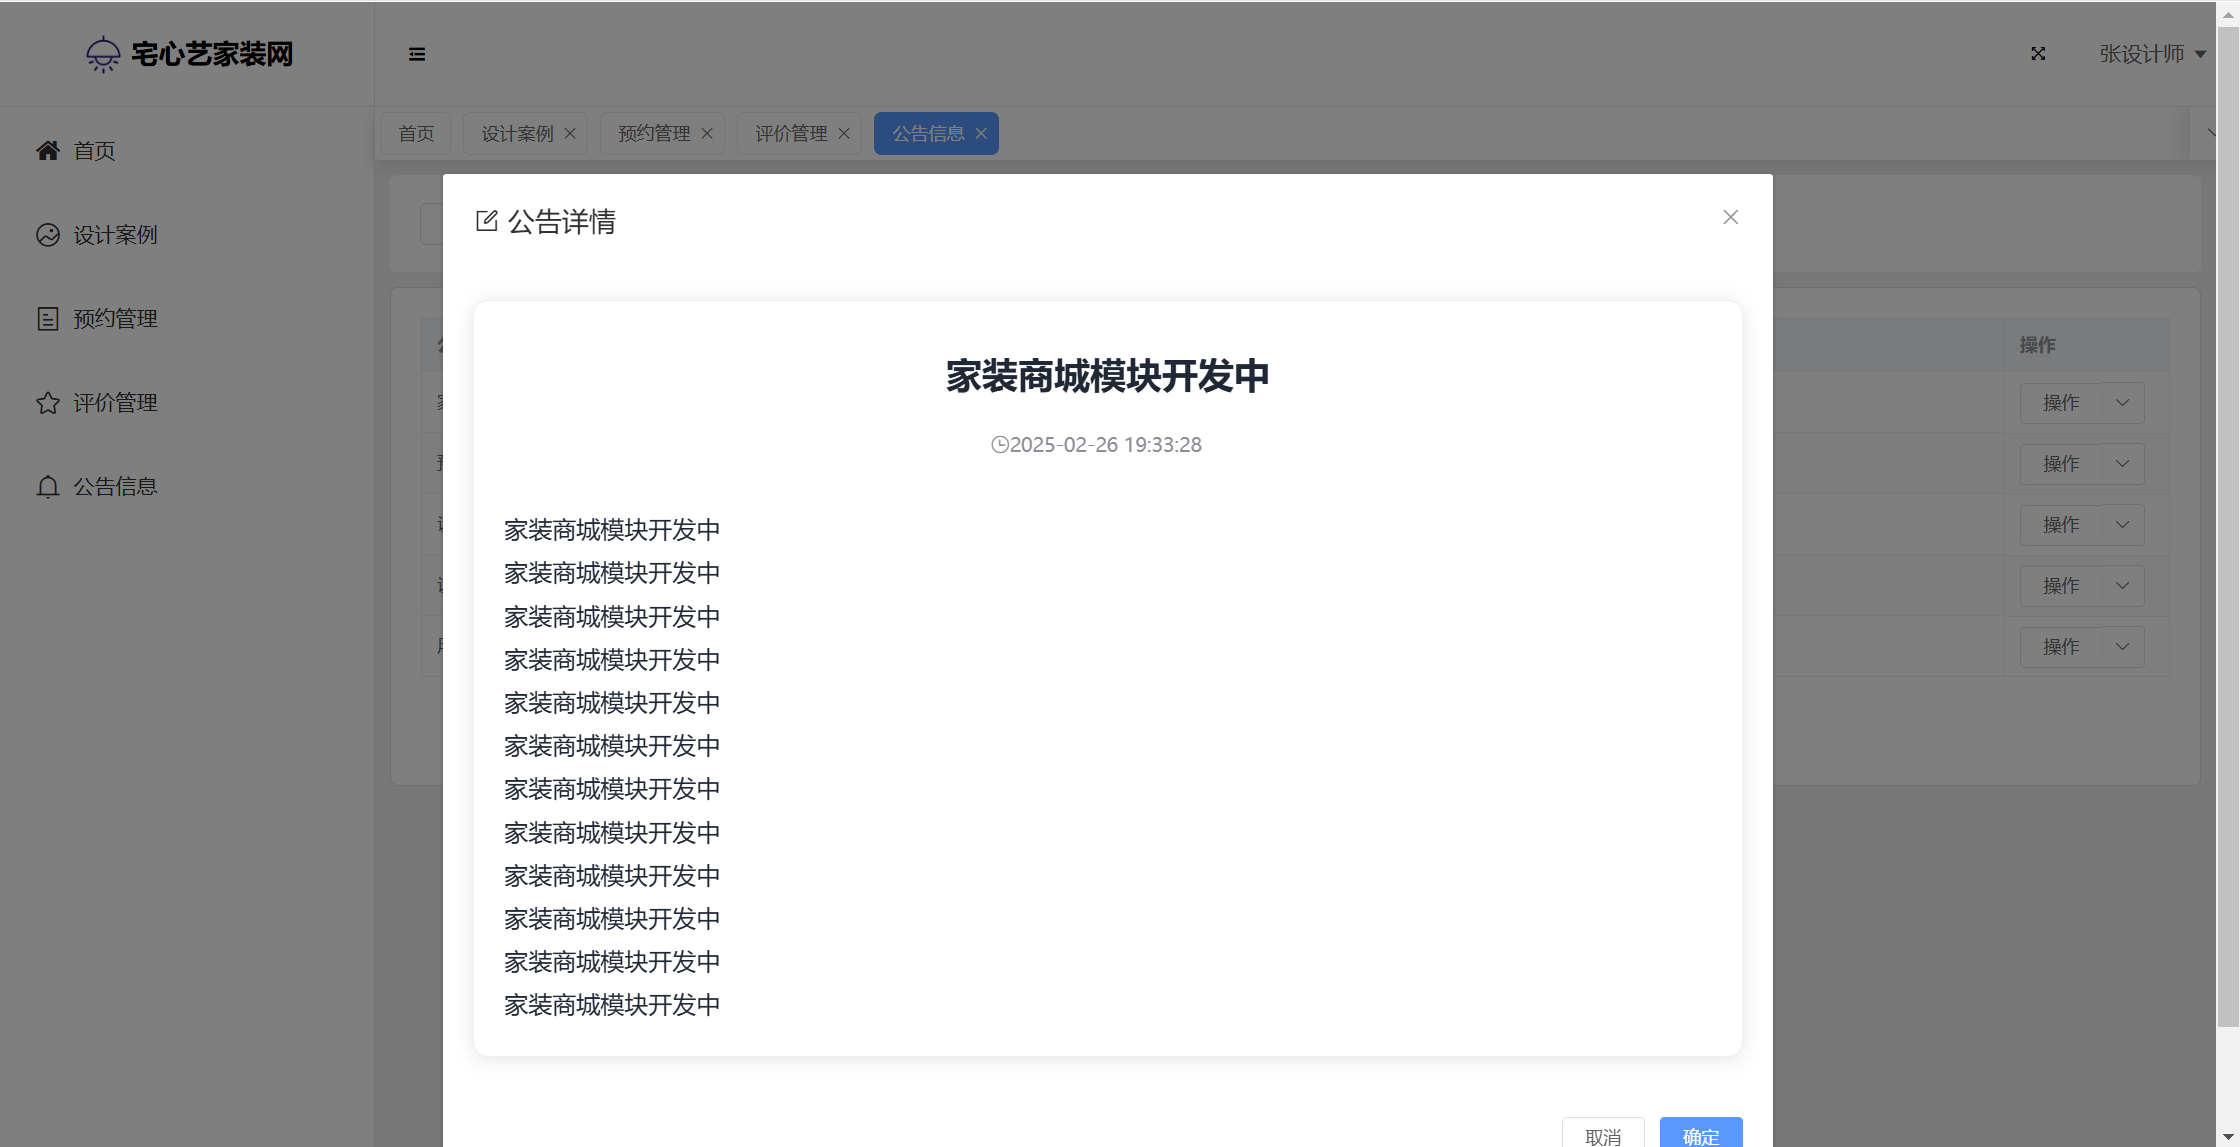Close the 公告详情 dialog with X
Screen dimensions: 2240x1147
1730,217
